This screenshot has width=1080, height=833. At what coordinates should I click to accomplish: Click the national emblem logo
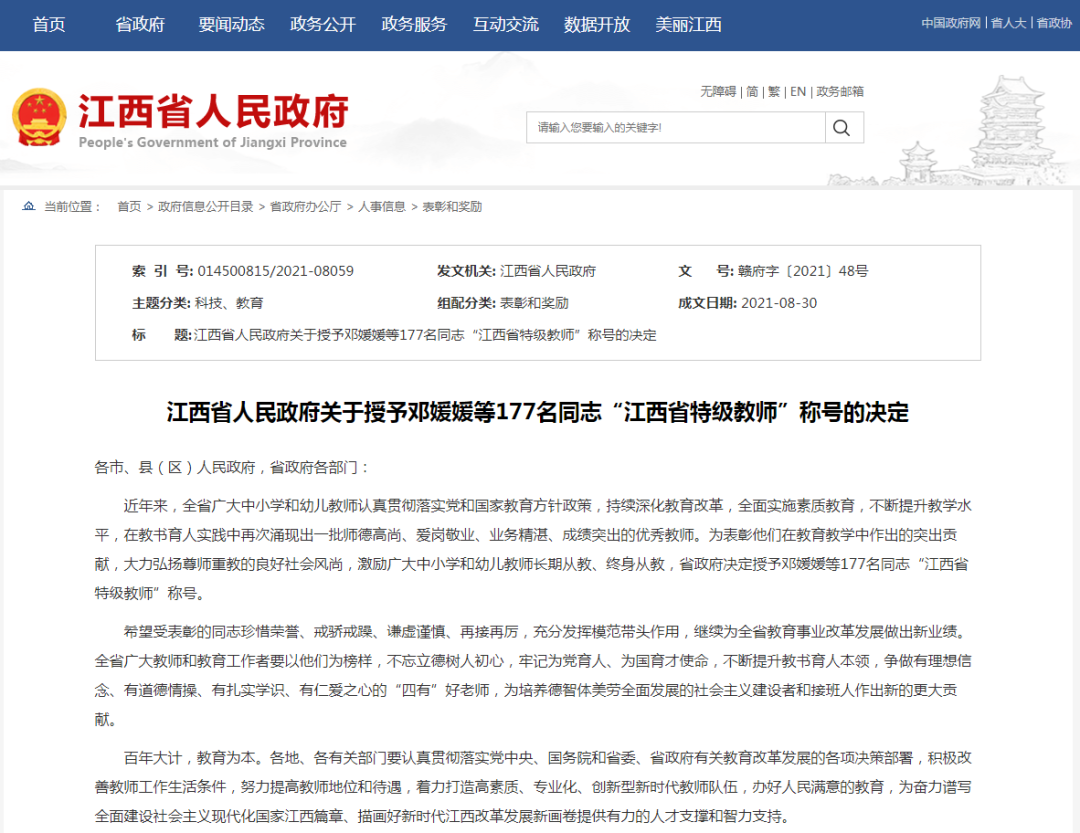[x=38, y=119]
